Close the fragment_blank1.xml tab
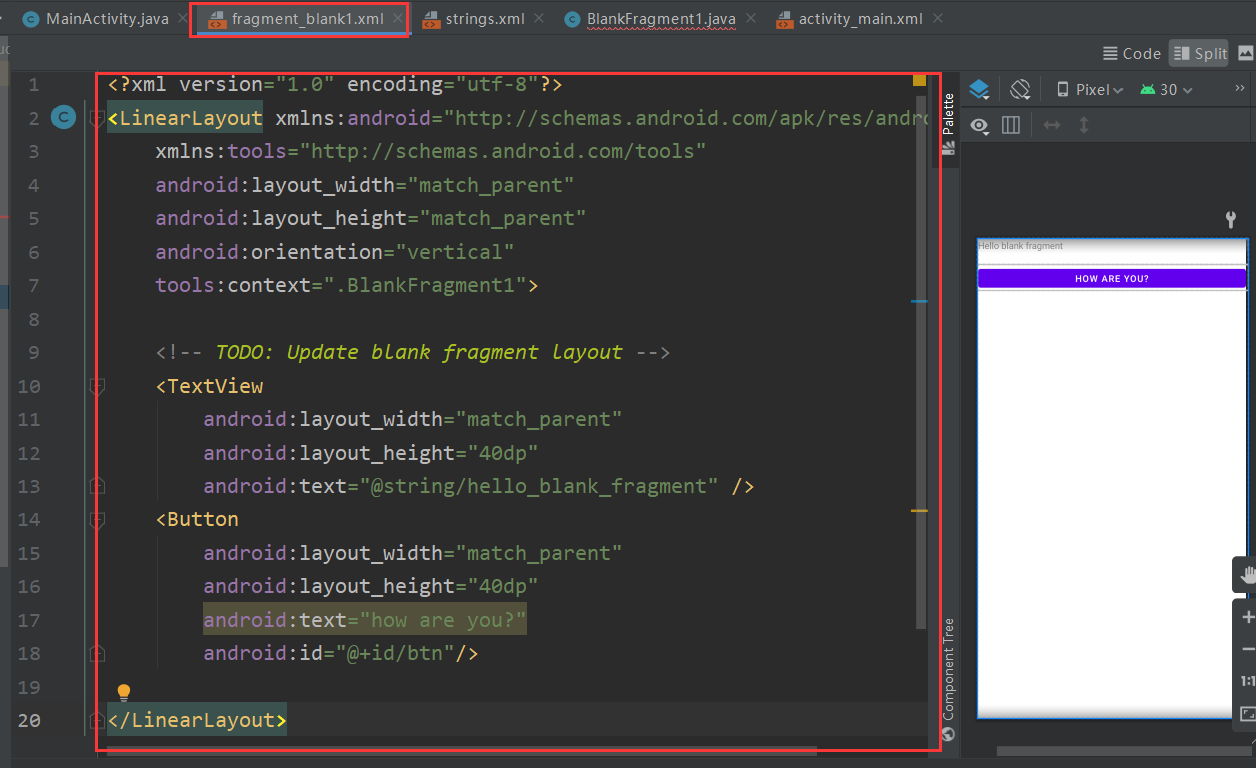This screenshot has height=768, width=1256. pos(398,19)
